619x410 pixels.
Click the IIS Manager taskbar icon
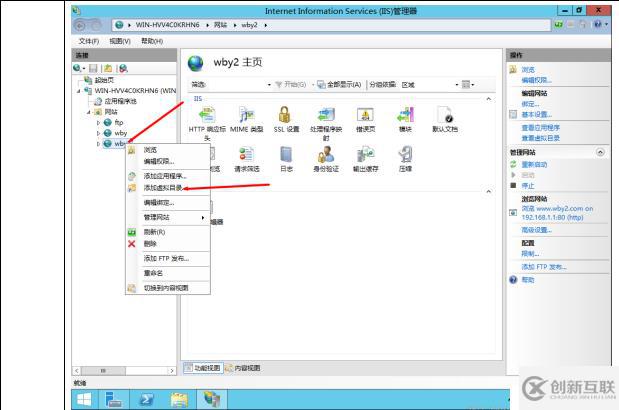212,399
